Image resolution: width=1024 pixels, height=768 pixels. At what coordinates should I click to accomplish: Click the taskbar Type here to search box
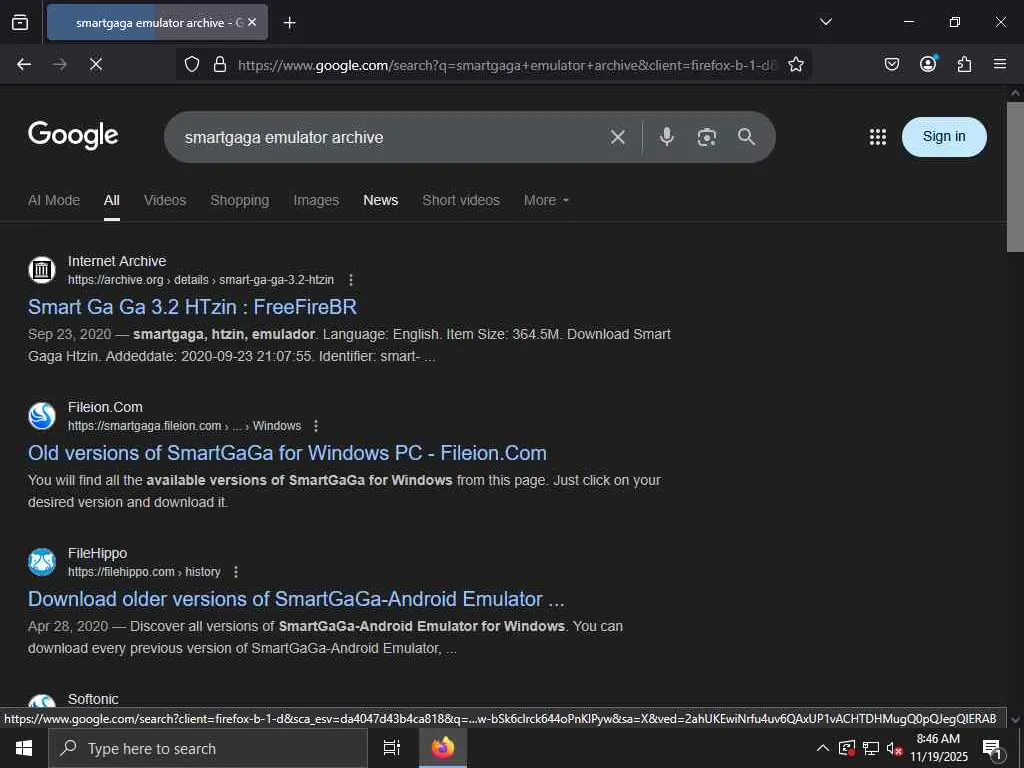[208, 748]
